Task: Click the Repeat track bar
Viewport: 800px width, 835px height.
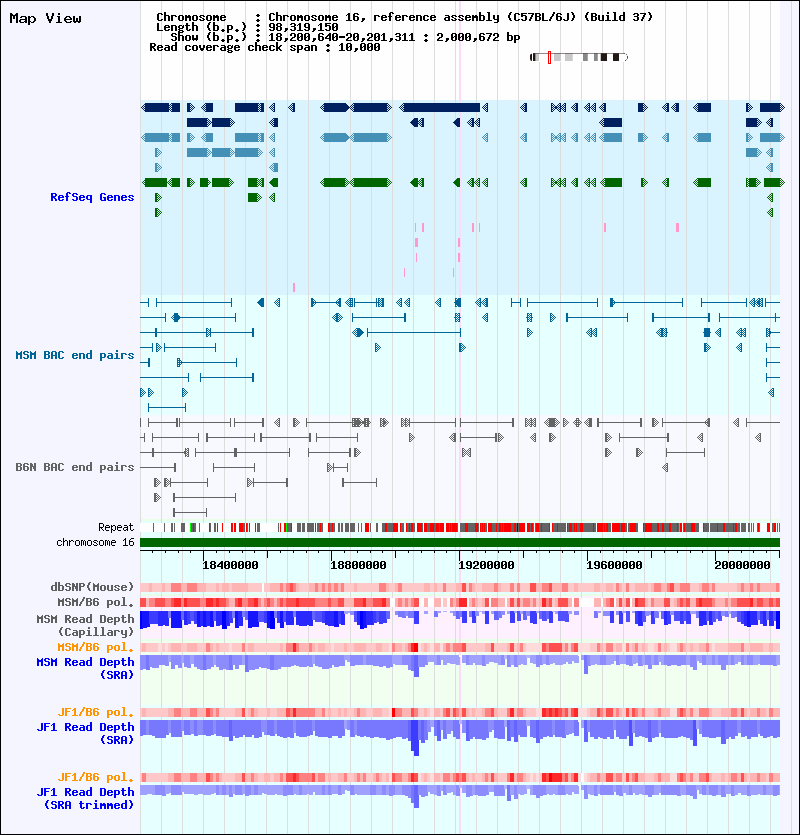Action: point(460,527)
